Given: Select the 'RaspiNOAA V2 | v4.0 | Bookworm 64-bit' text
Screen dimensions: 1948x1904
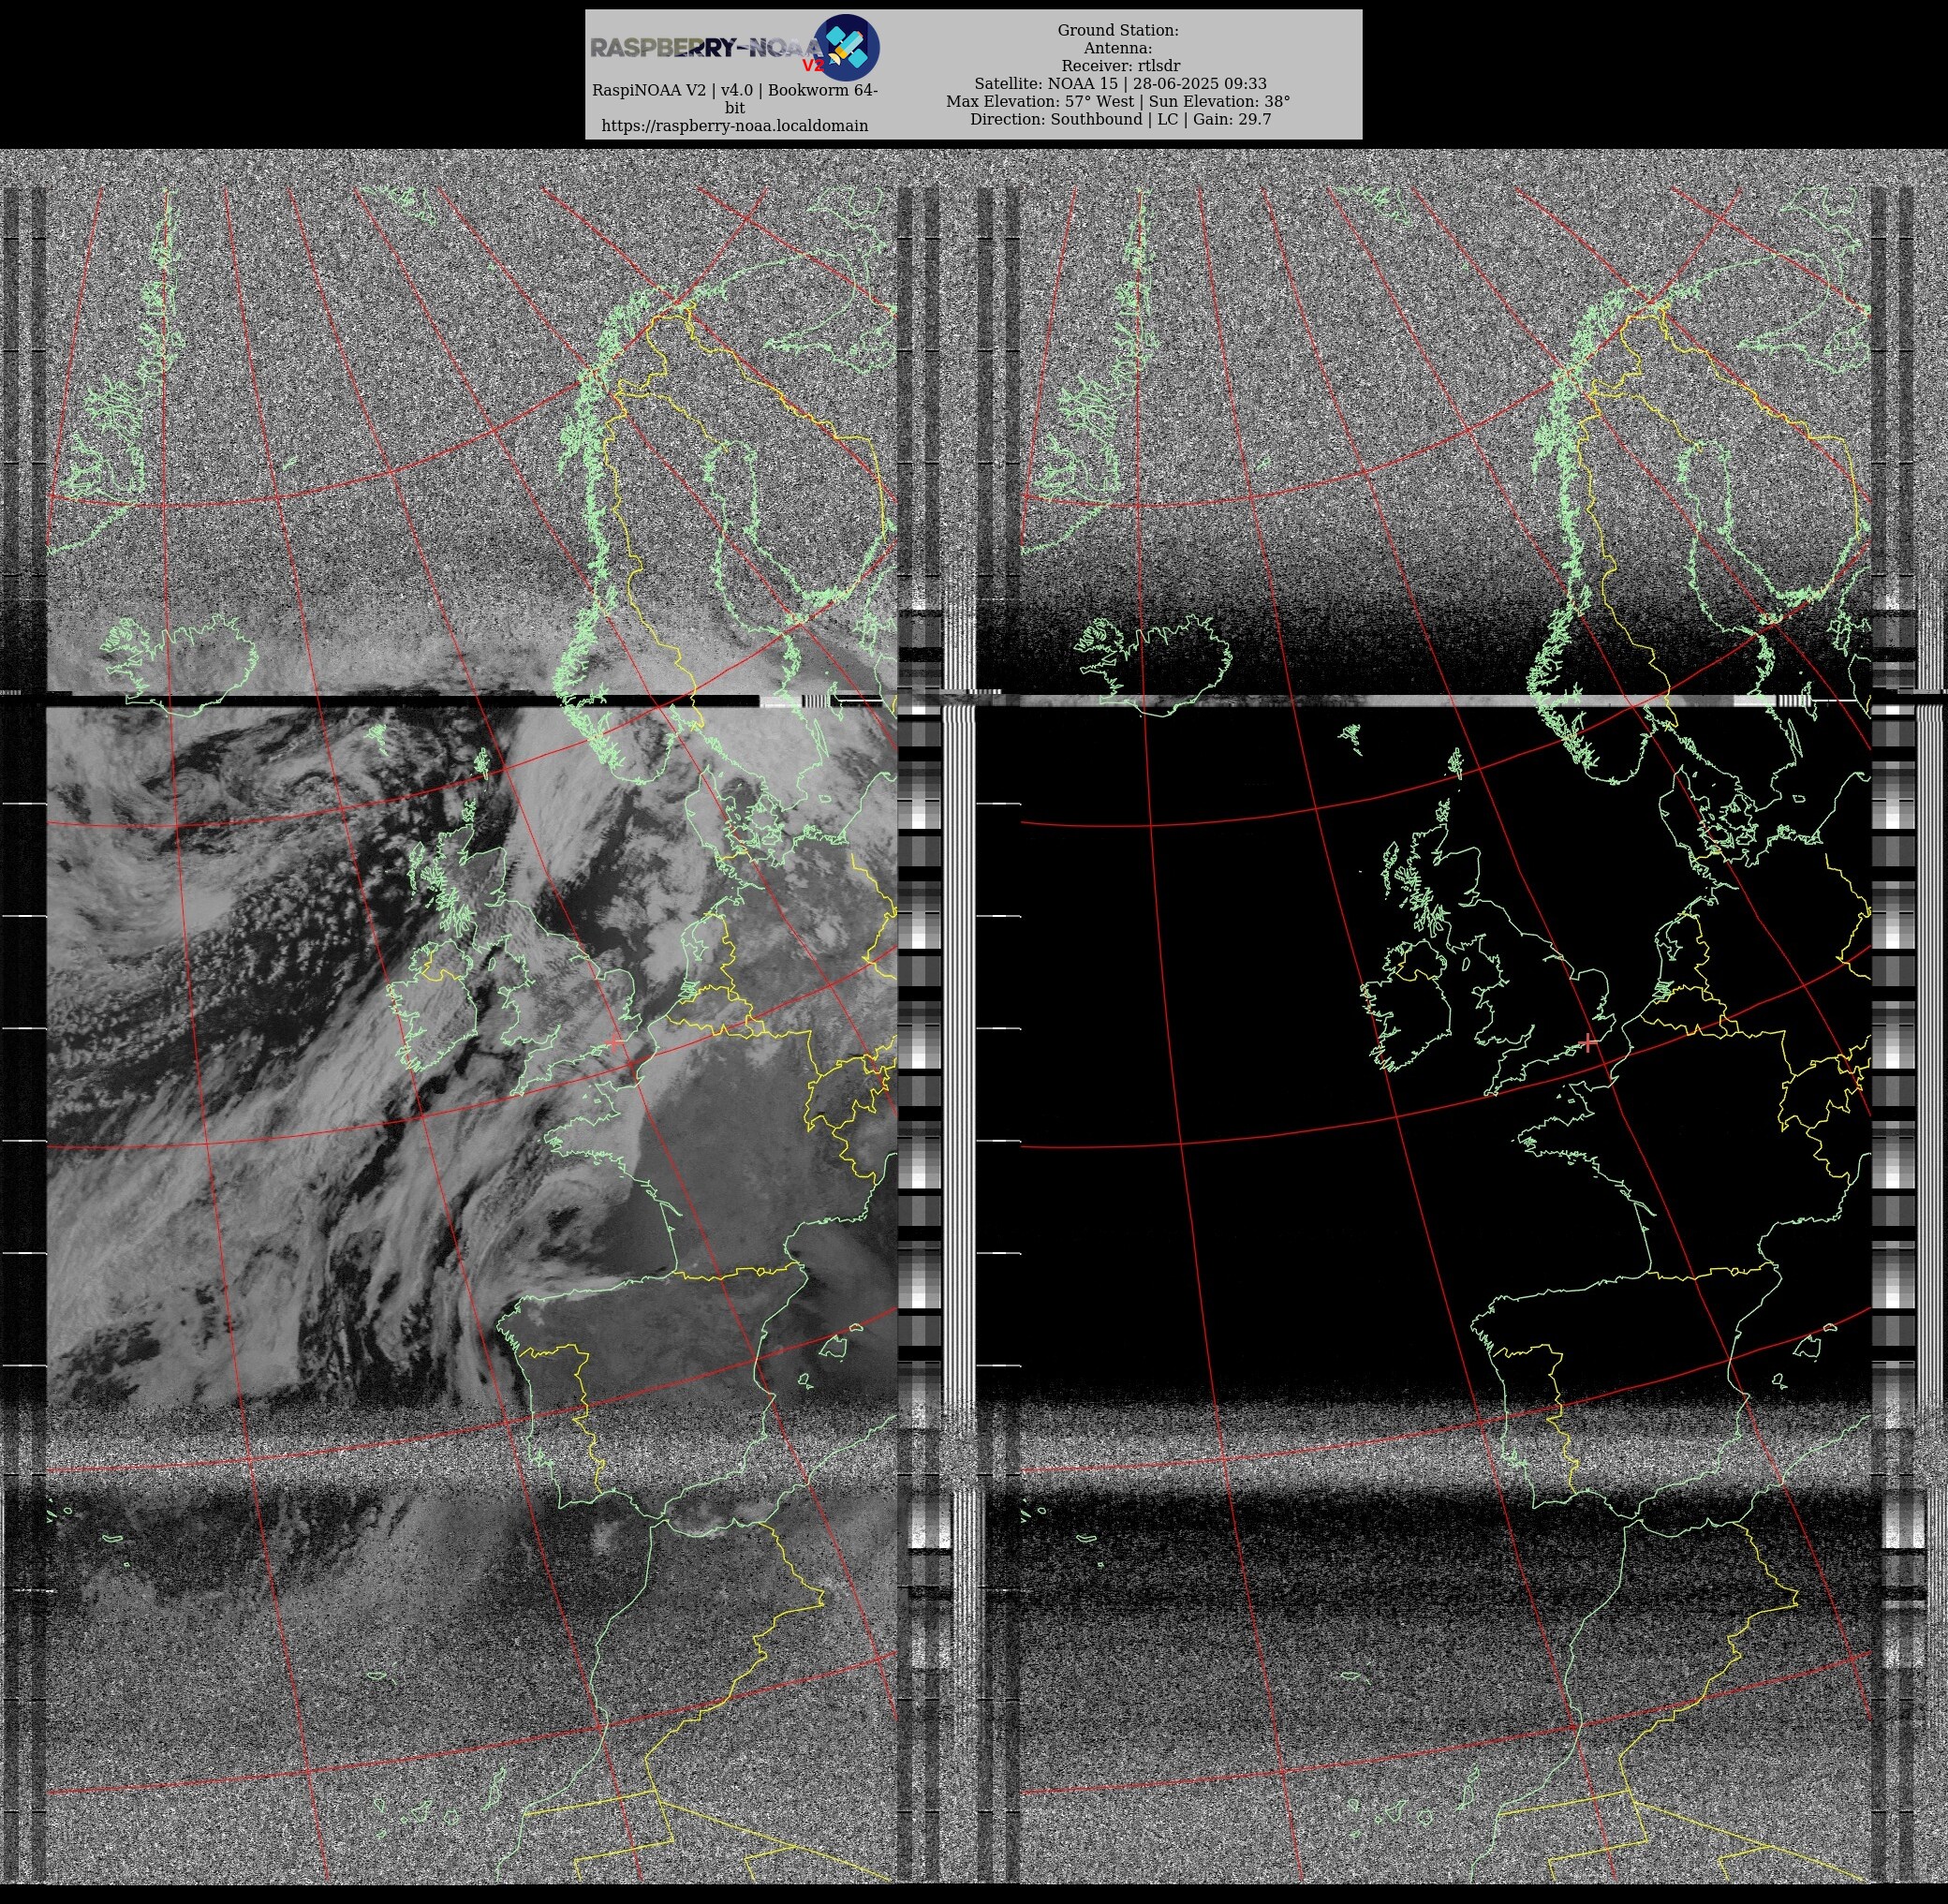Looking at the screenshot, I should pos(735,99).
